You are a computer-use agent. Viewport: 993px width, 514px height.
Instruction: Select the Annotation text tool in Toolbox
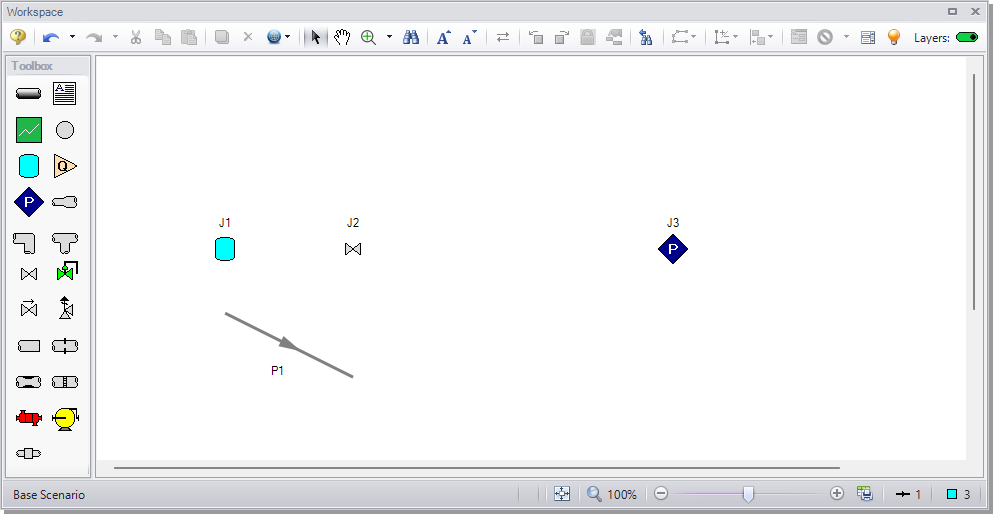click(x=65, y=94)
